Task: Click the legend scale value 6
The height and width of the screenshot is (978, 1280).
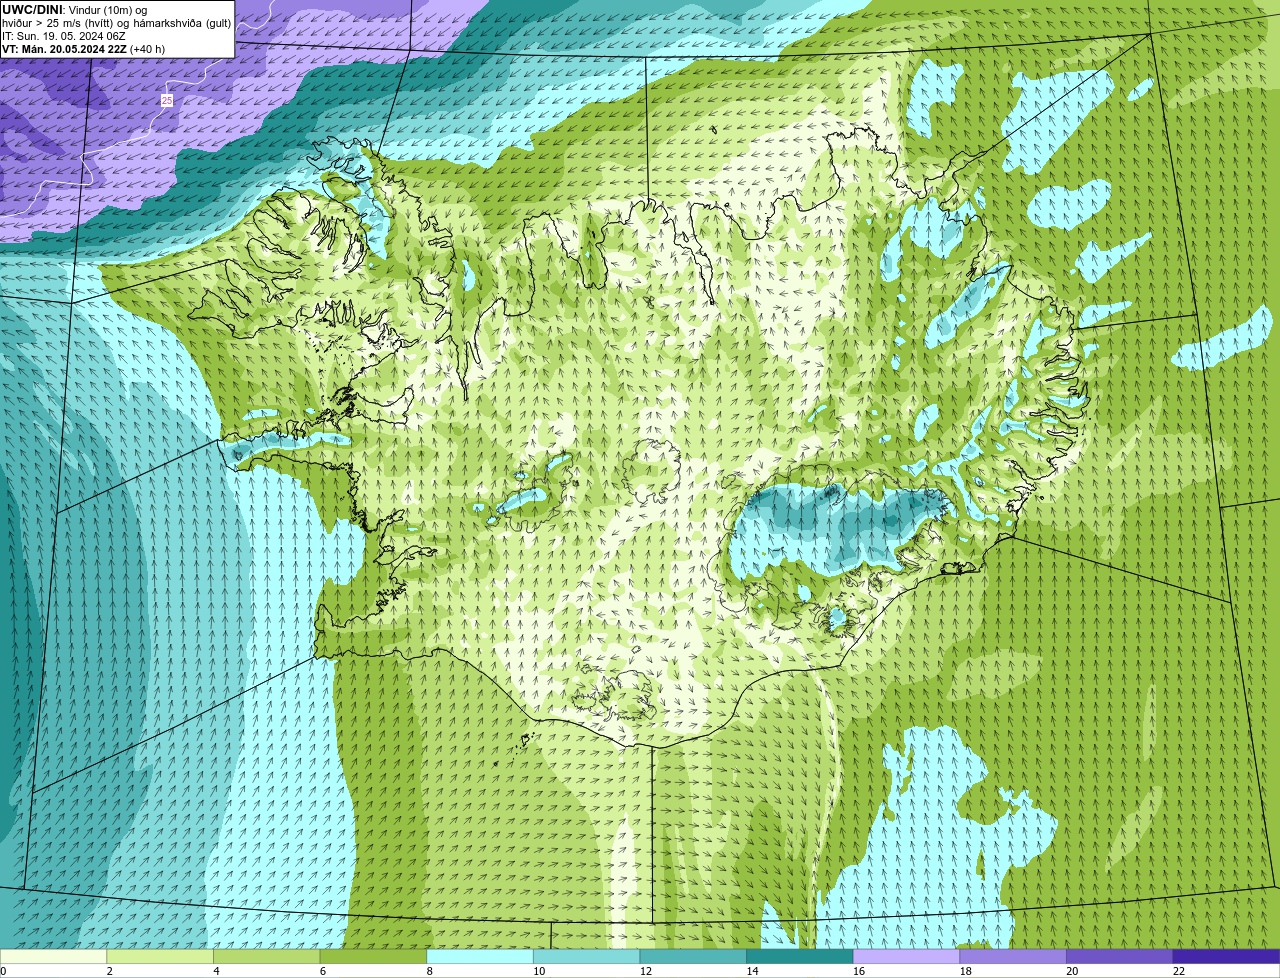Action: pyautogui.click(x=323, y=971)
